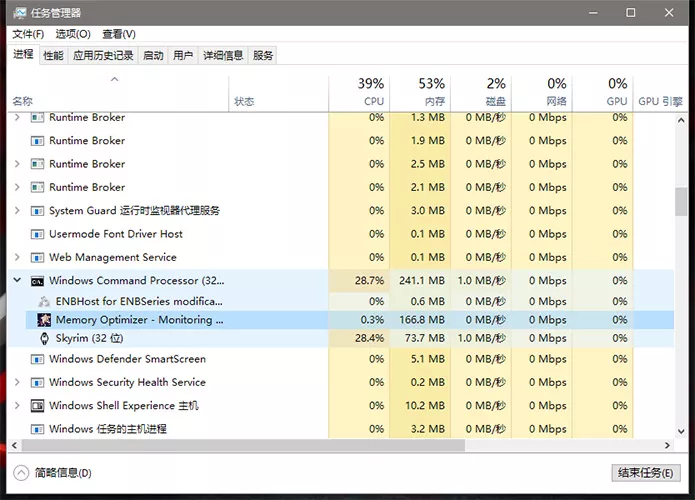
Task: Click the horizontal scrollbar thumb
Action: [x=243, y=445]
